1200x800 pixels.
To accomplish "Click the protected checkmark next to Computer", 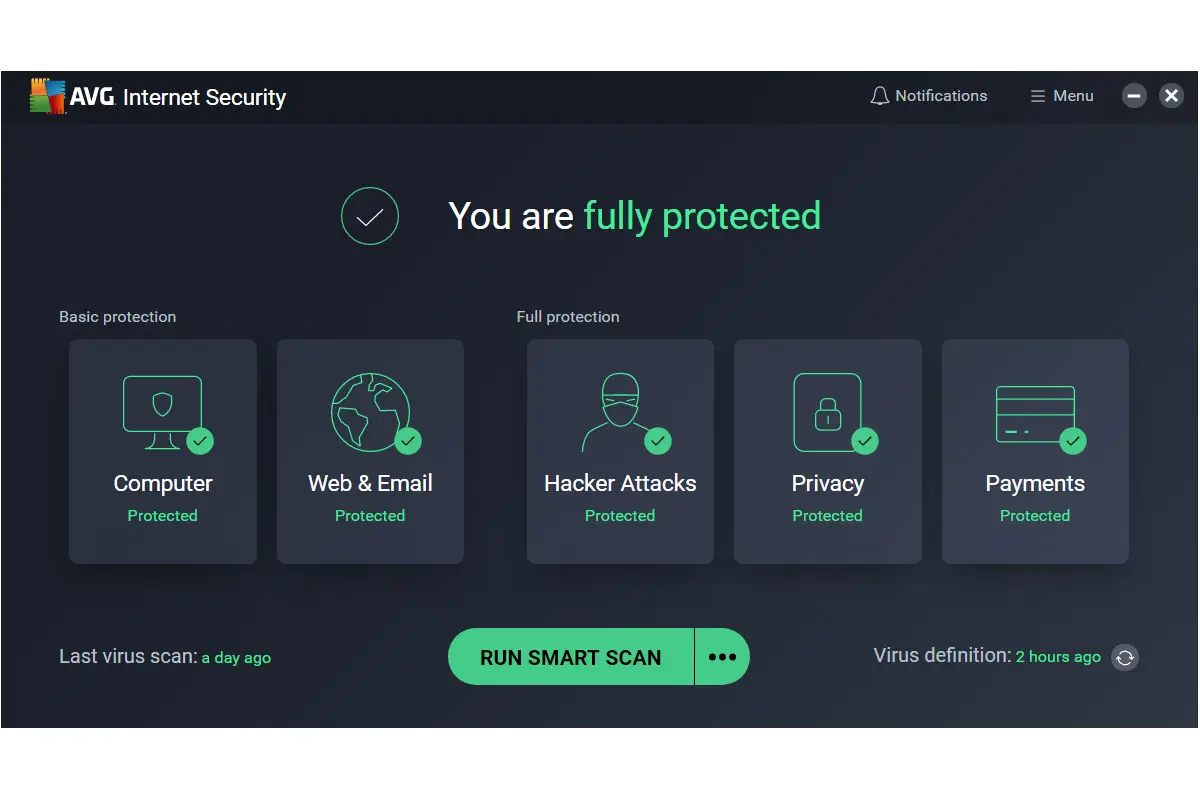I will click(200, 441).
